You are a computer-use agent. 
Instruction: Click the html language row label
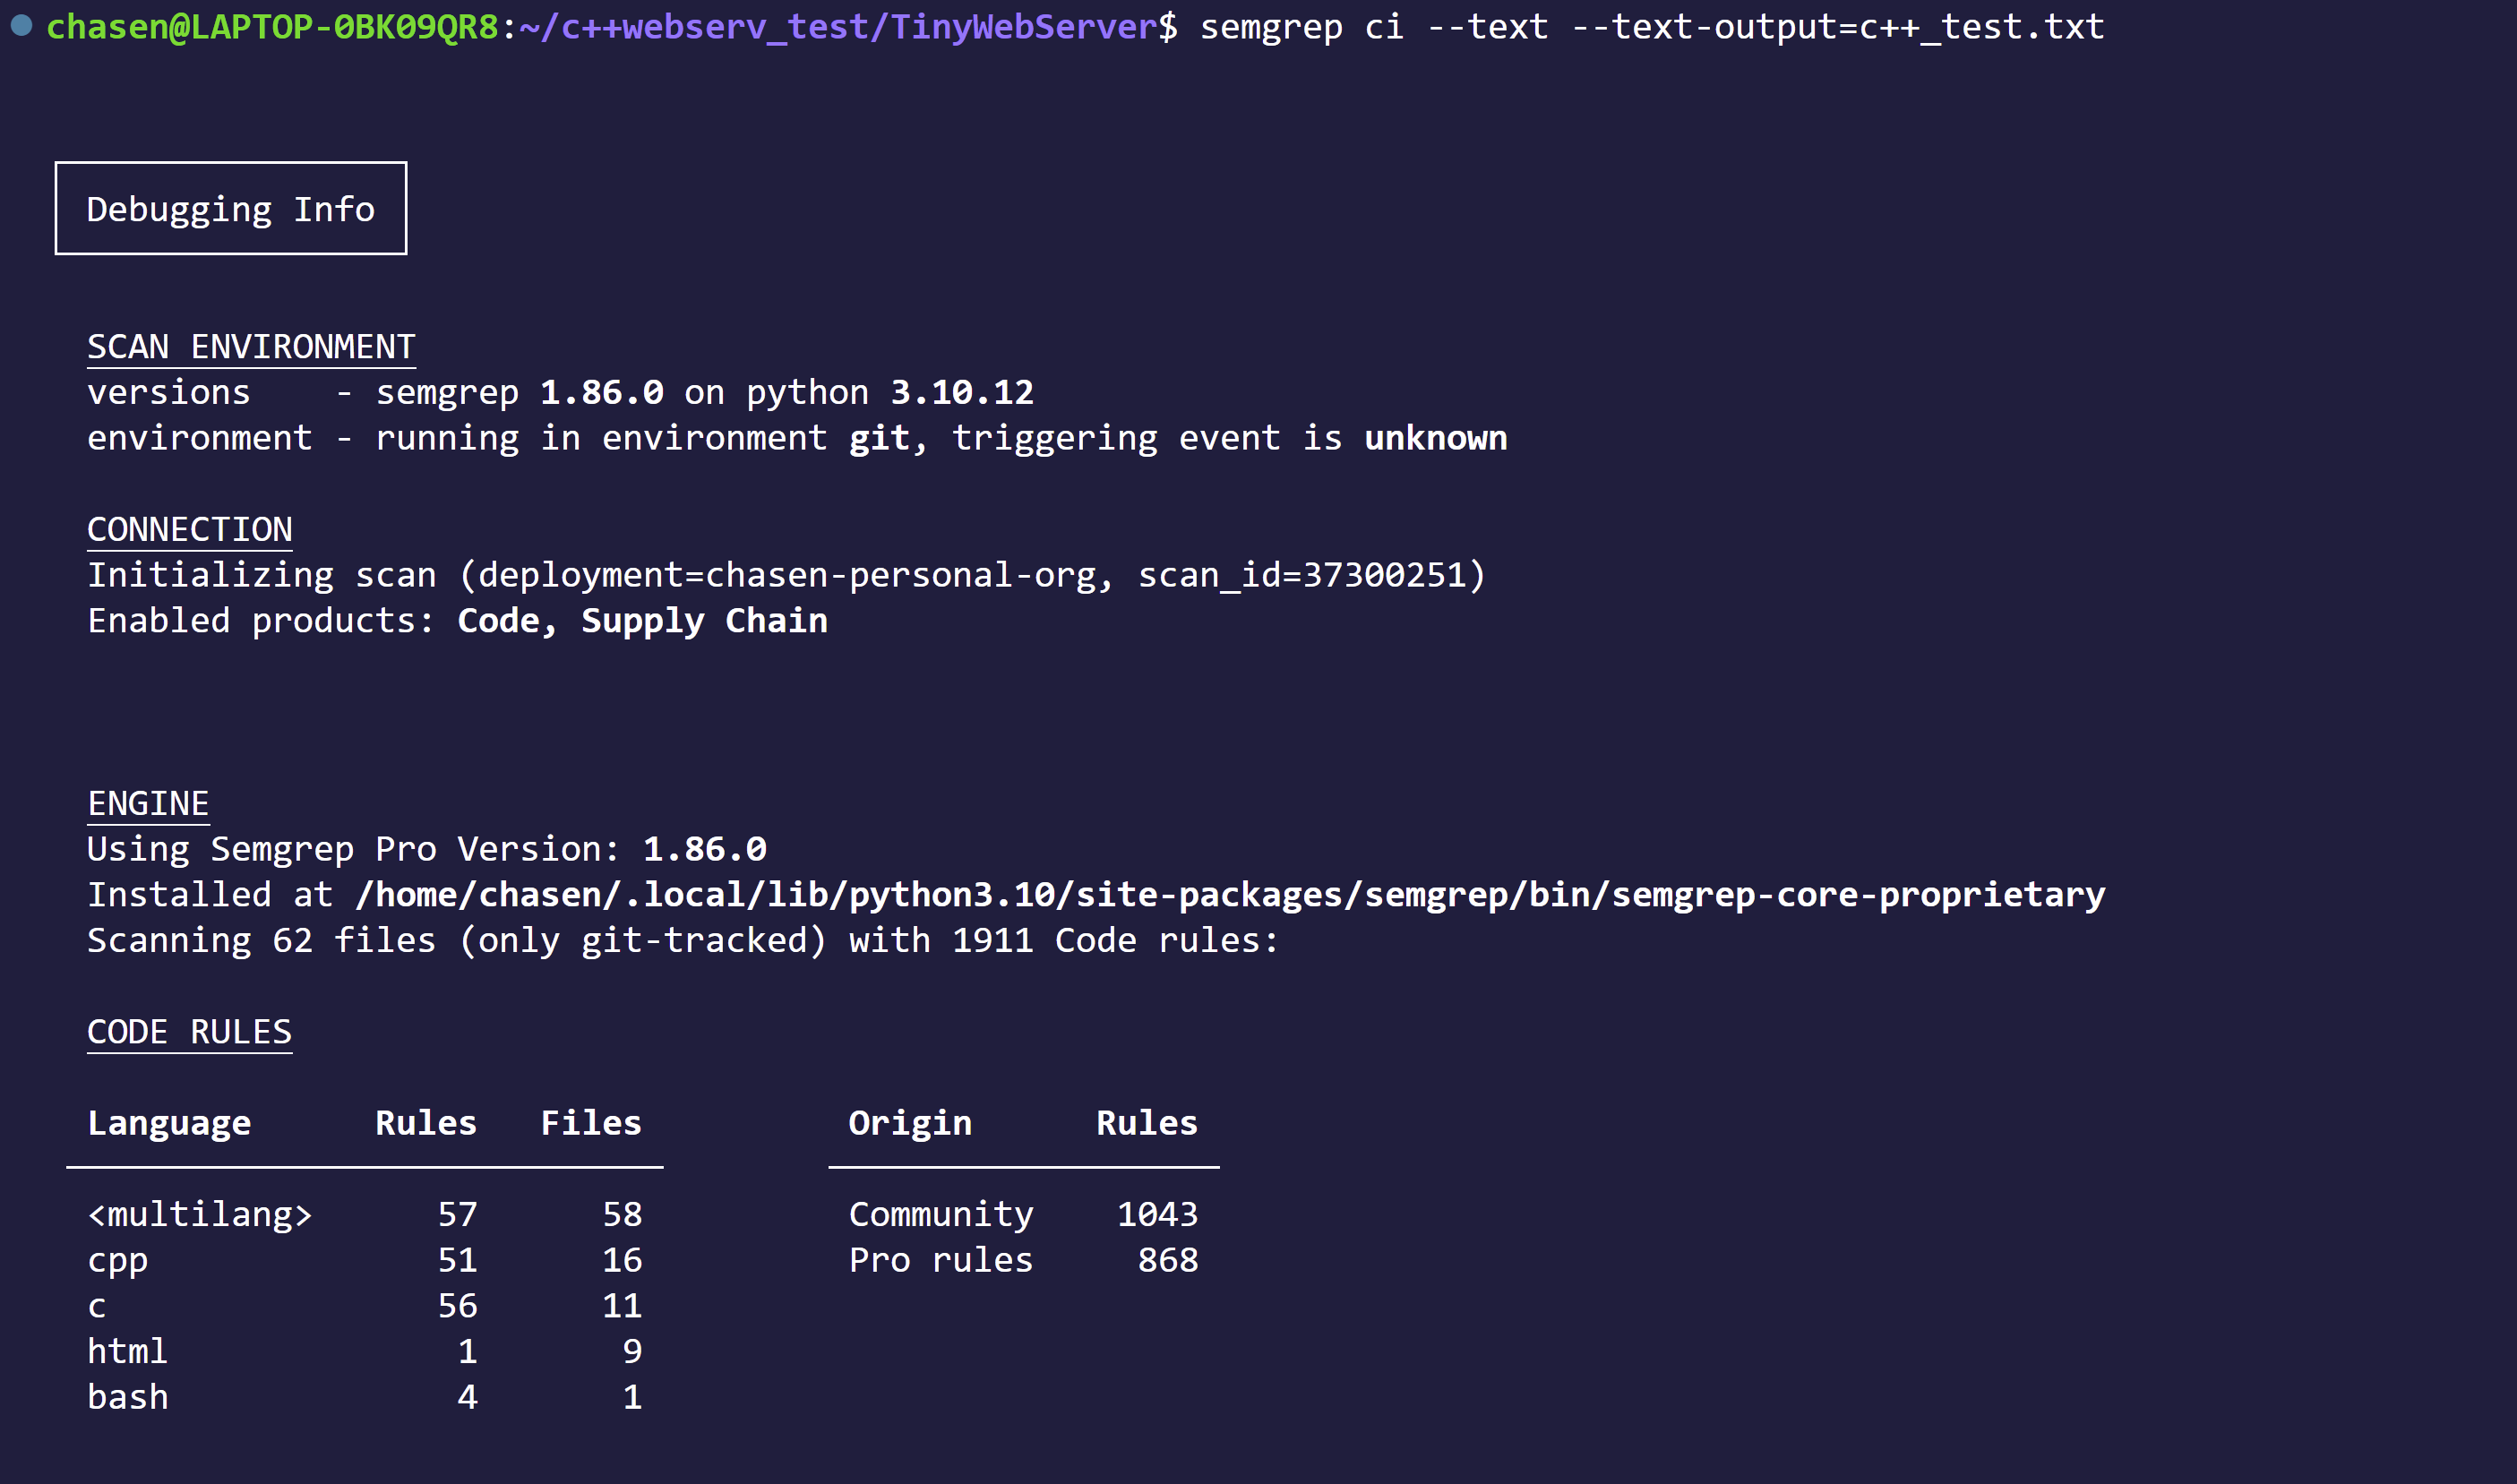[127, 1352]
